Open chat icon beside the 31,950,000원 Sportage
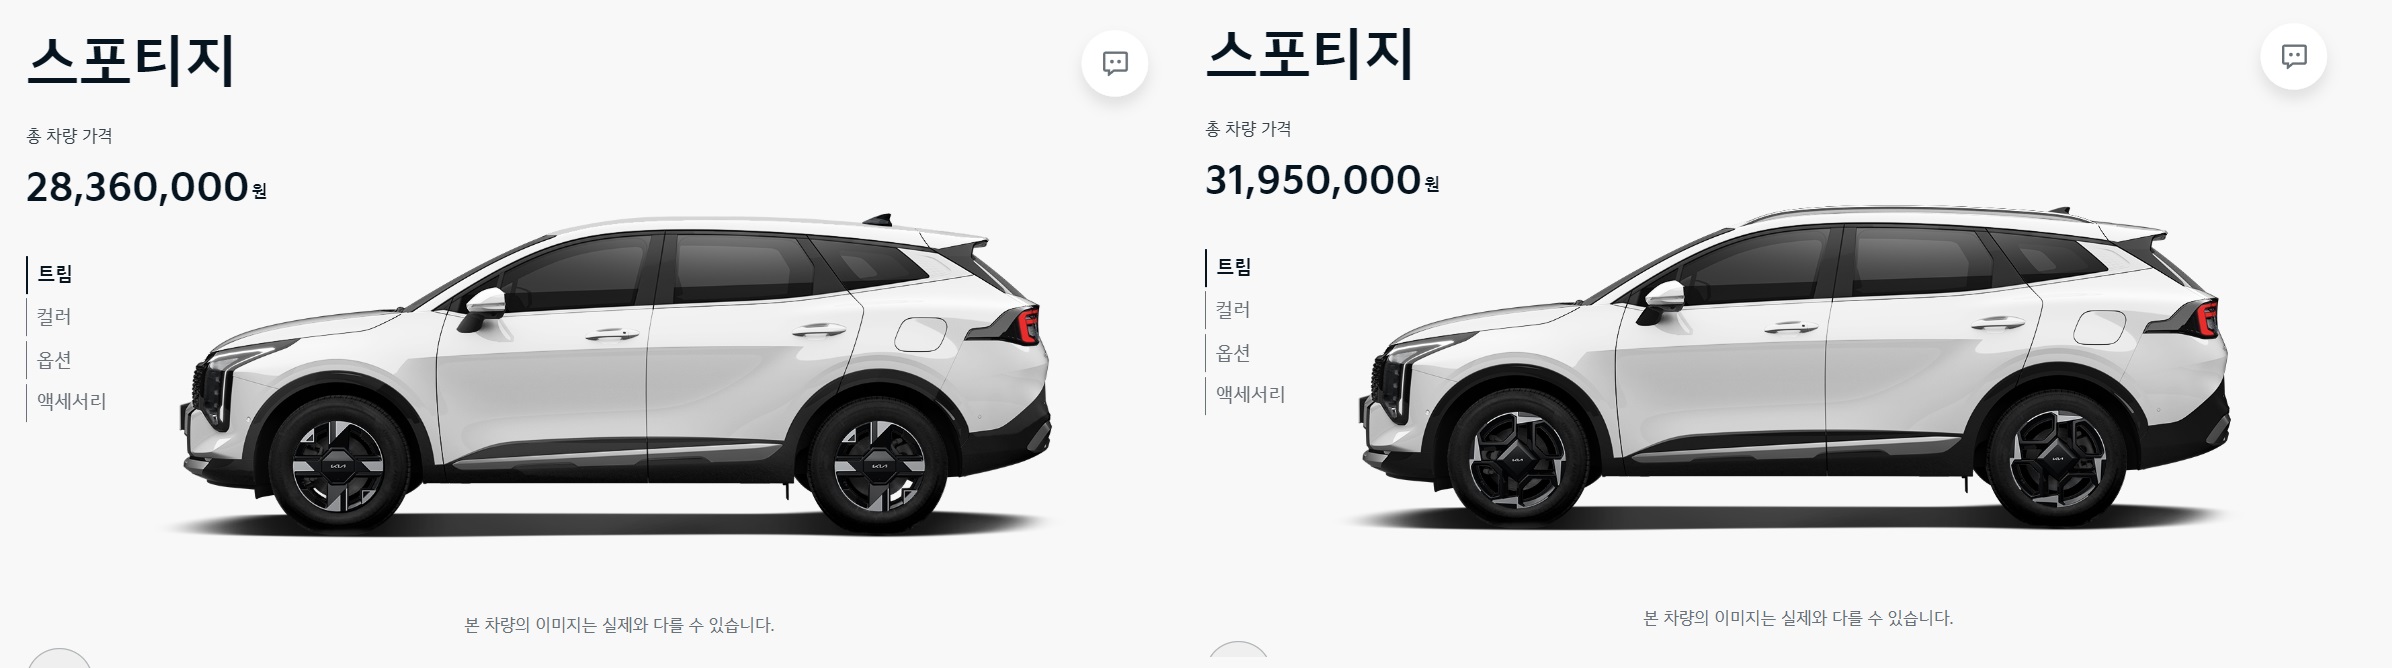The image size is (2392, 668). (2293, 56)
